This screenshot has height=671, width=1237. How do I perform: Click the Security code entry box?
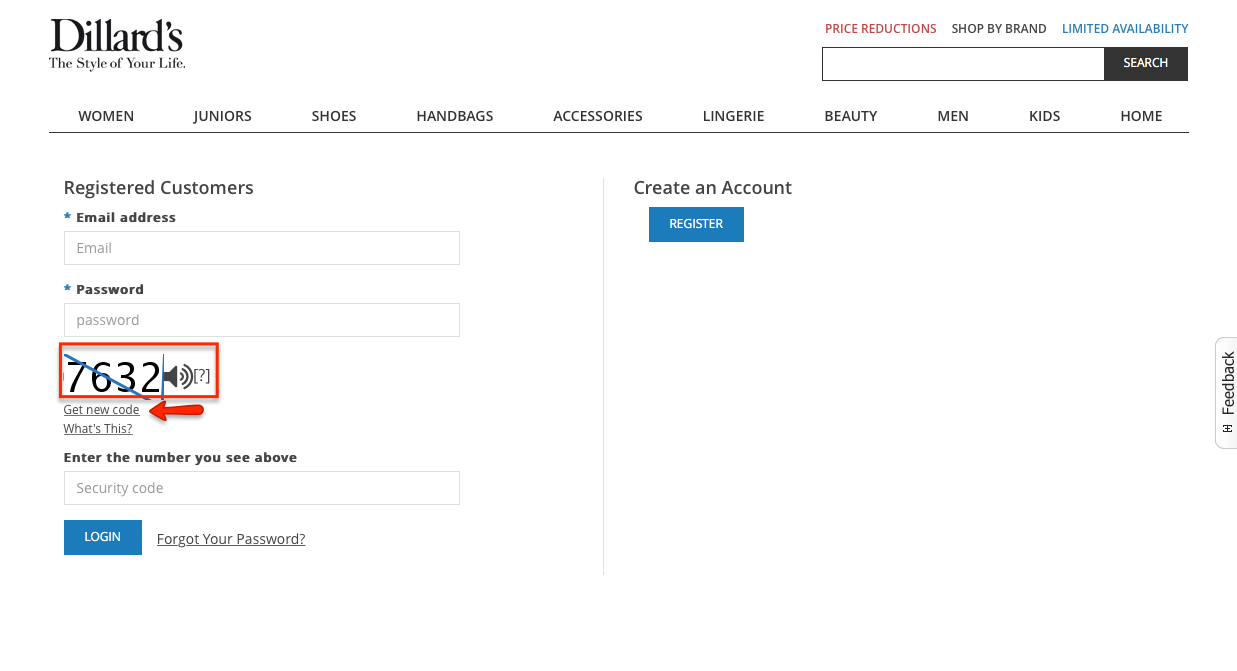[x=261, y=488]
